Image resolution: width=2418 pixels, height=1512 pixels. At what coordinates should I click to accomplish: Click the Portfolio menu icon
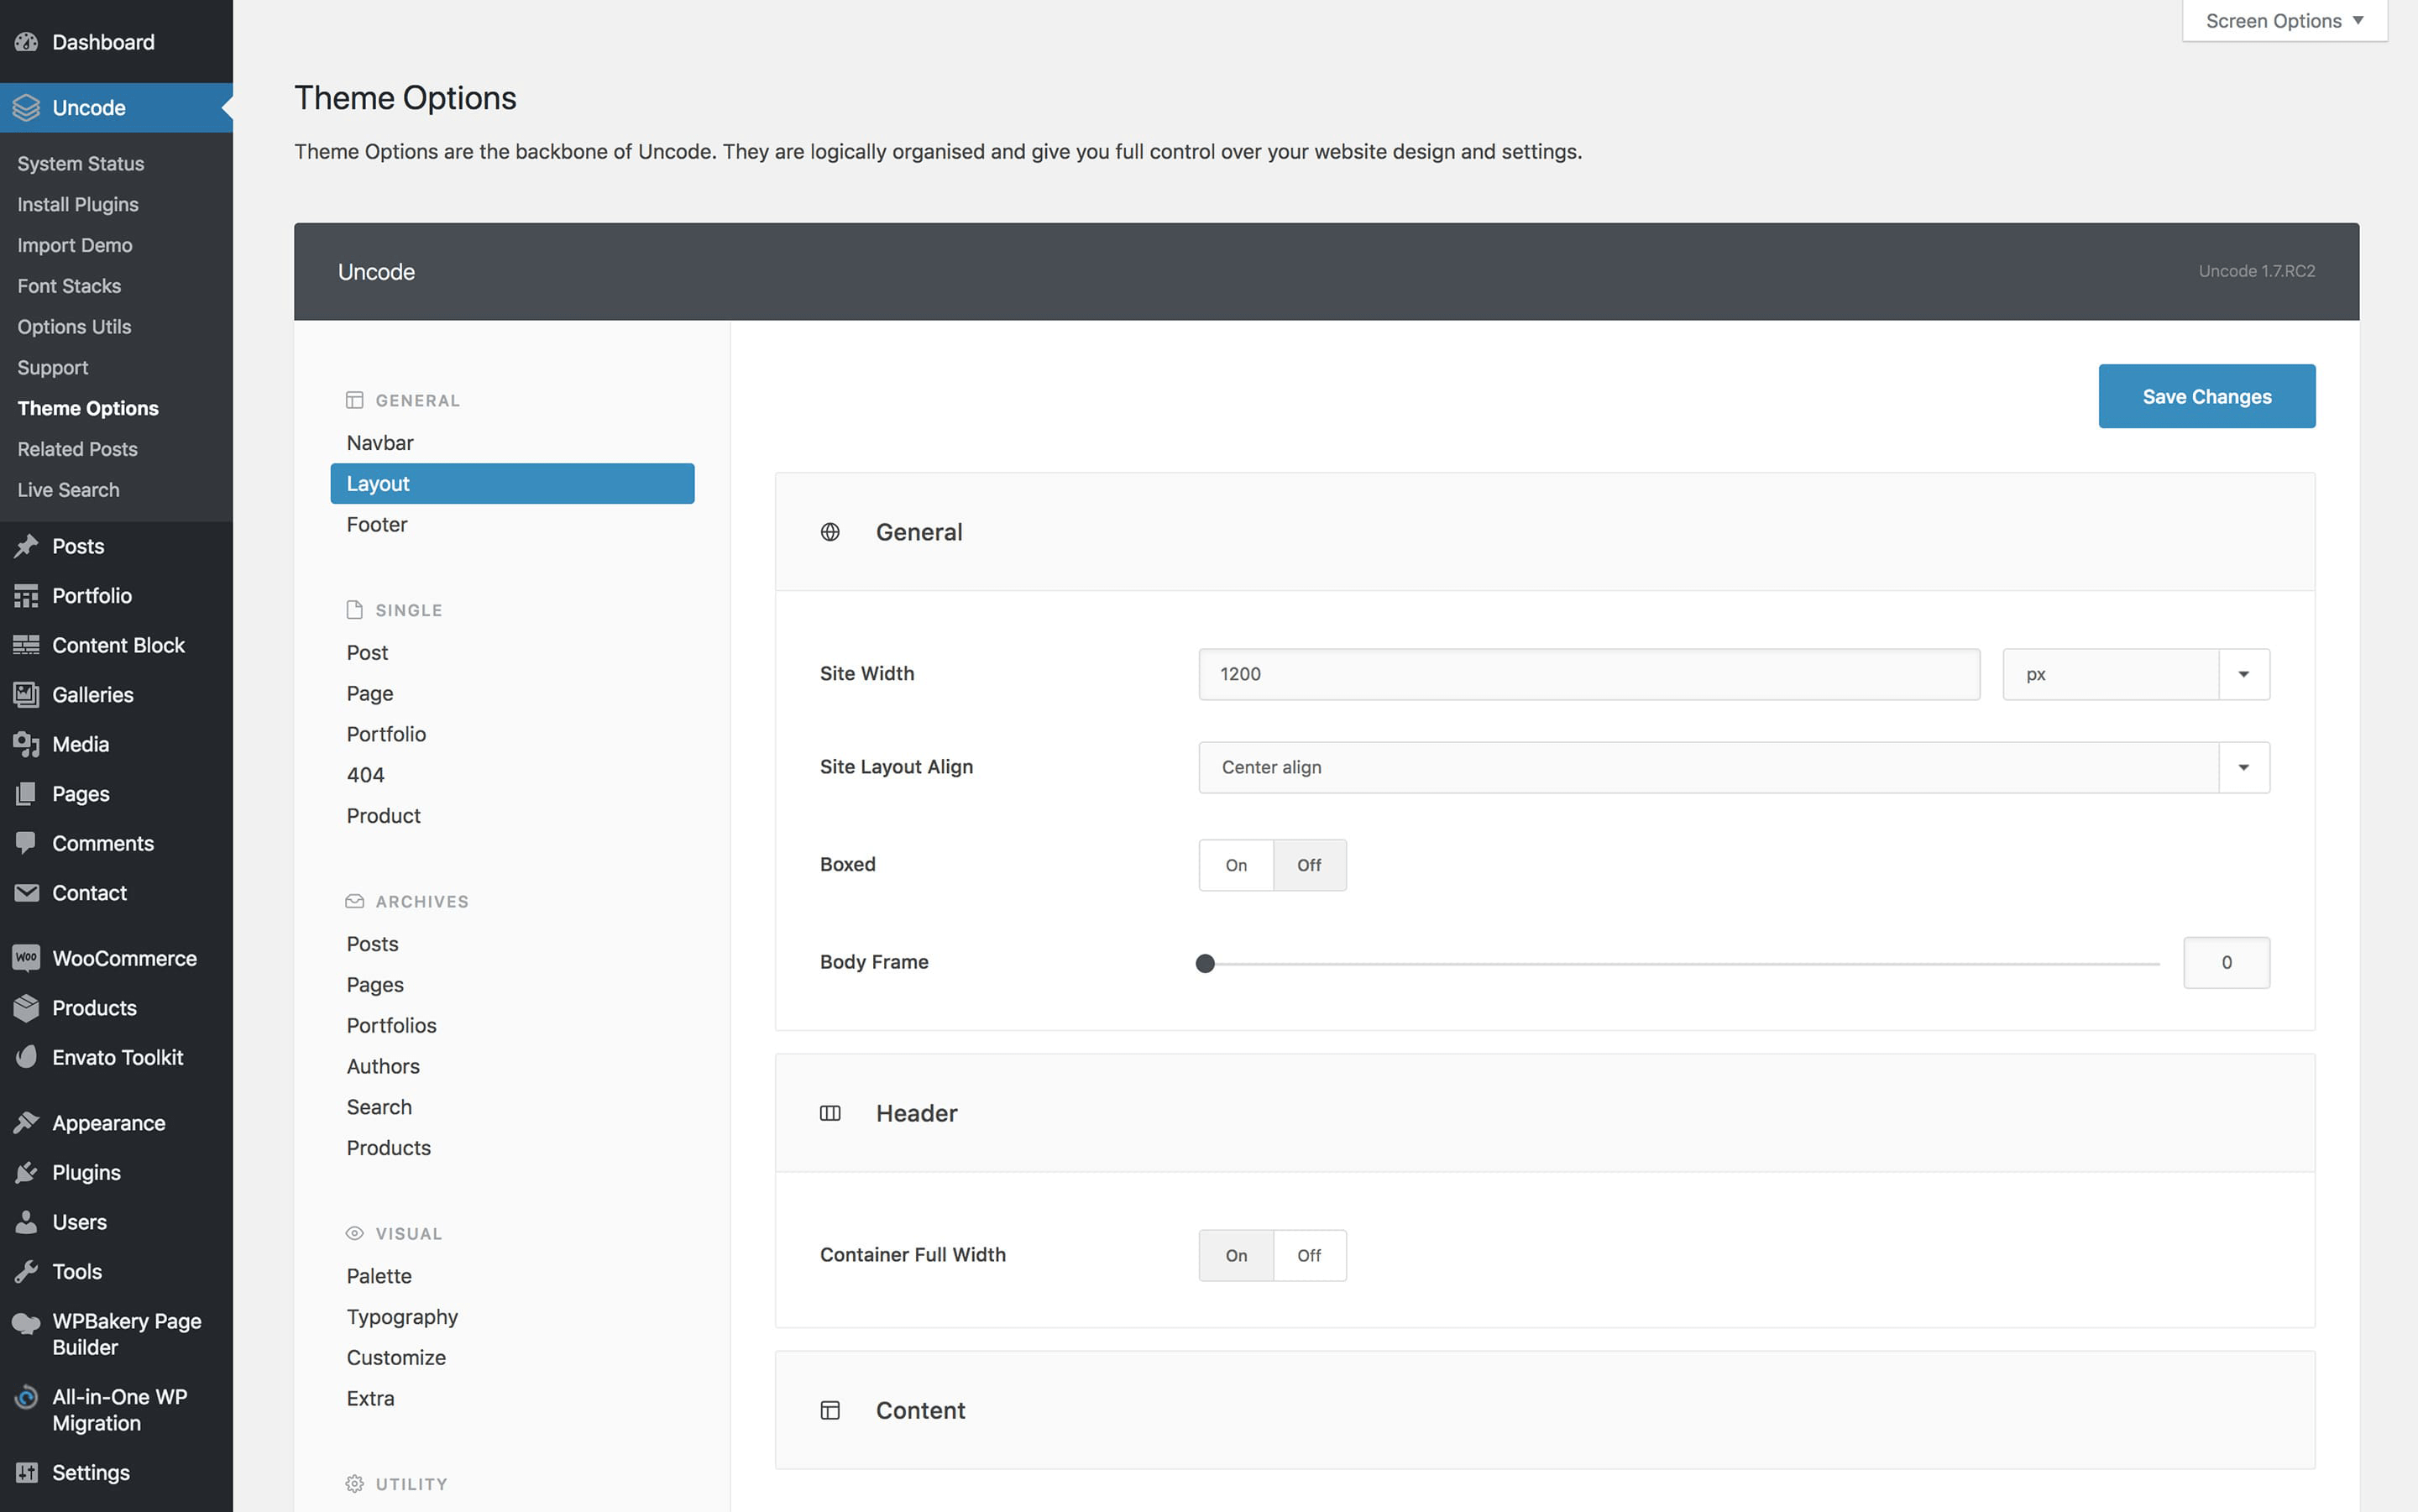click(26, 594)
